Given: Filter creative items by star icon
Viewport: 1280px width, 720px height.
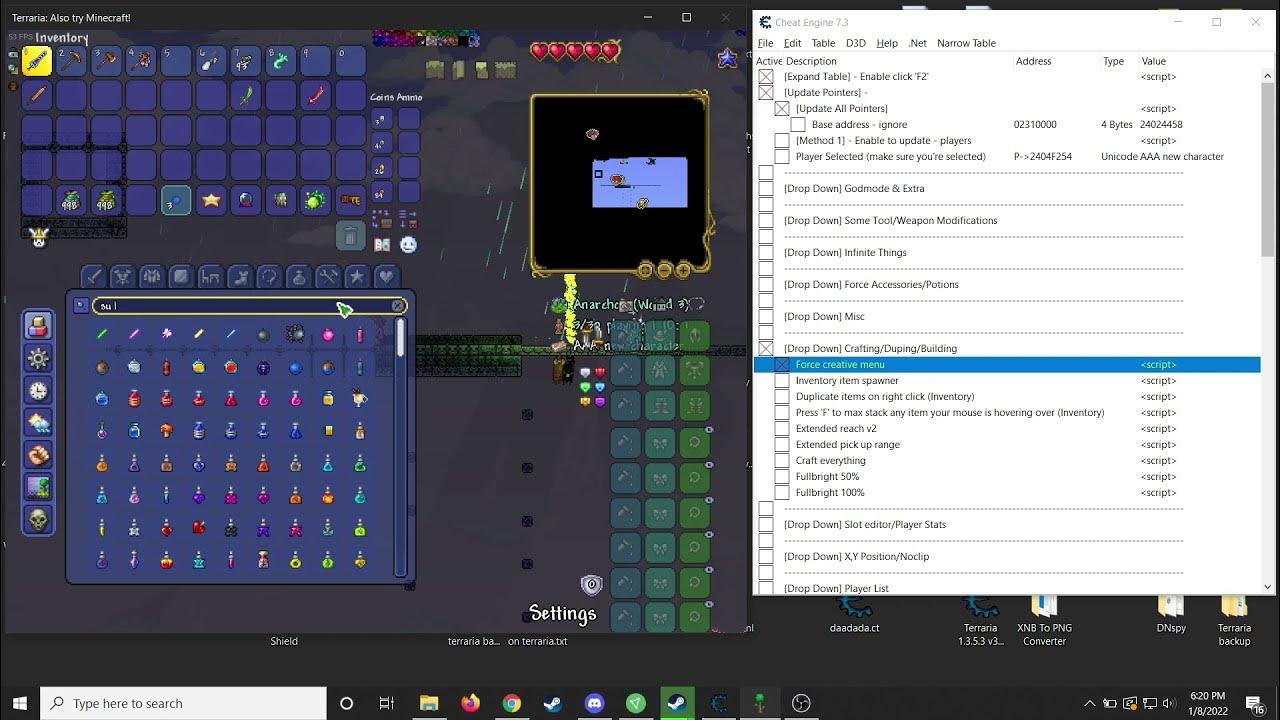Looking at the screenshot, I should click(357, 276).
